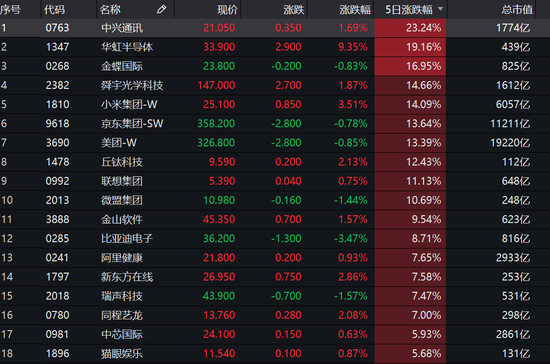Open 华虹半导体 stock name
Viewport: 550px width, 364px height.
coord(127,47)
